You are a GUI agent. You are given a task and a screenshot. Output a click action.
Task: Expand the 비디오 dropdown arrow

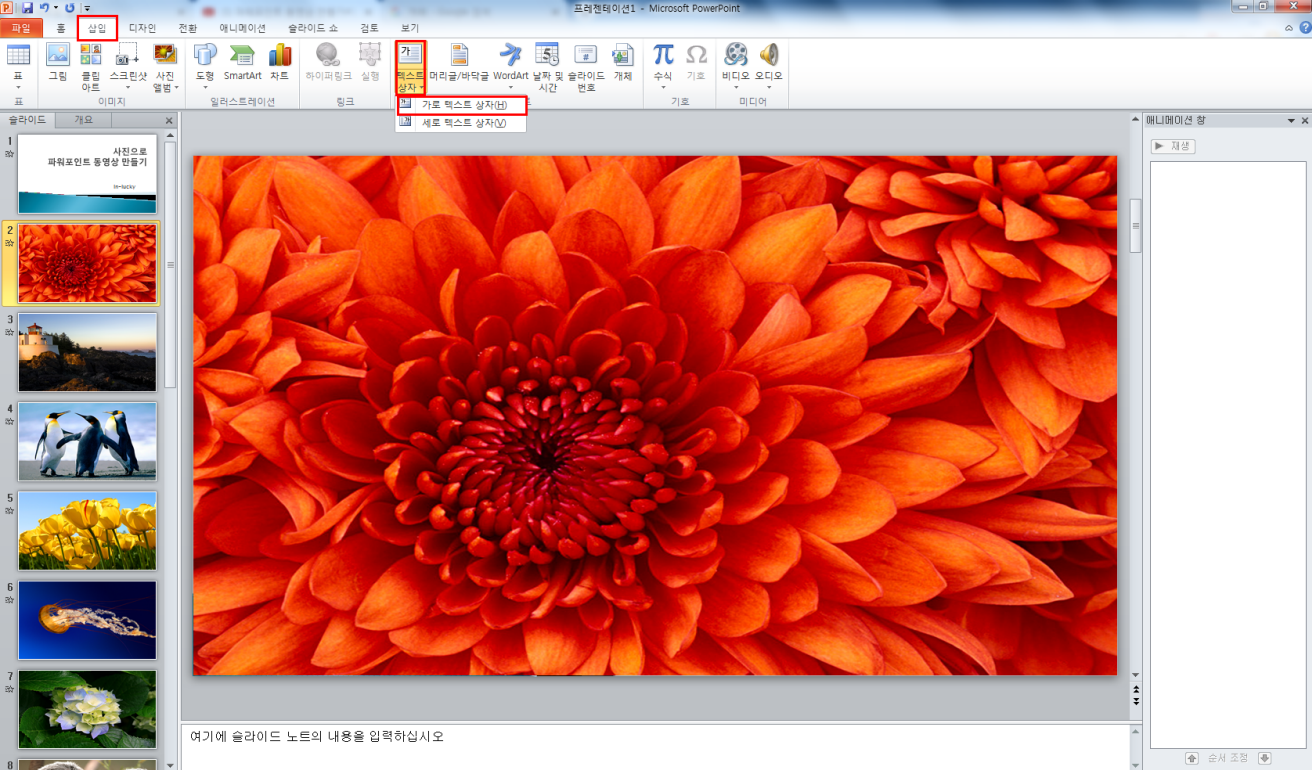(736, 88)
